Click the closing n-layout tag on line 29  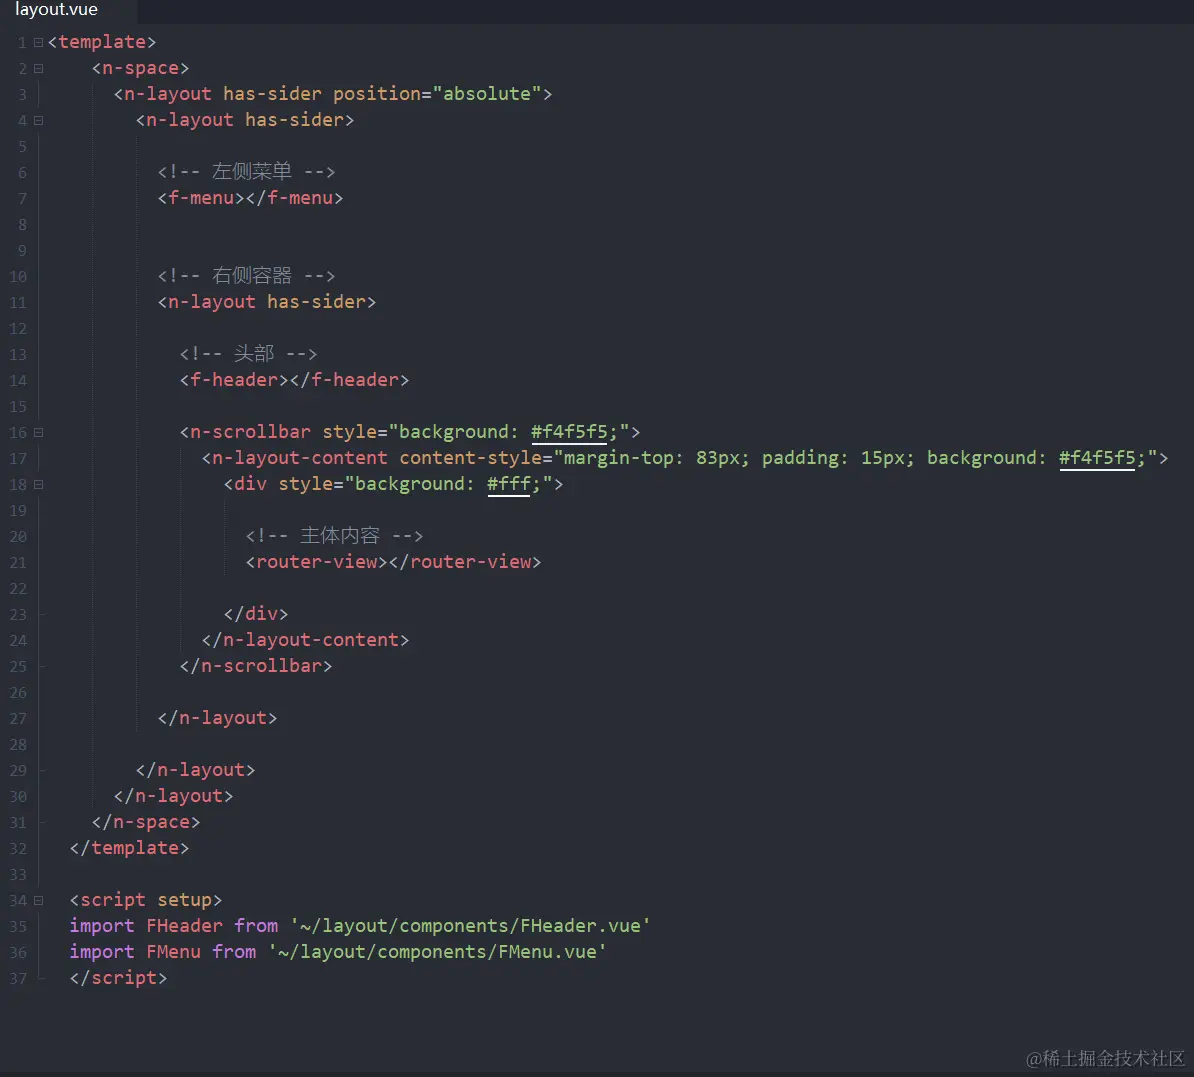[195, 770]
